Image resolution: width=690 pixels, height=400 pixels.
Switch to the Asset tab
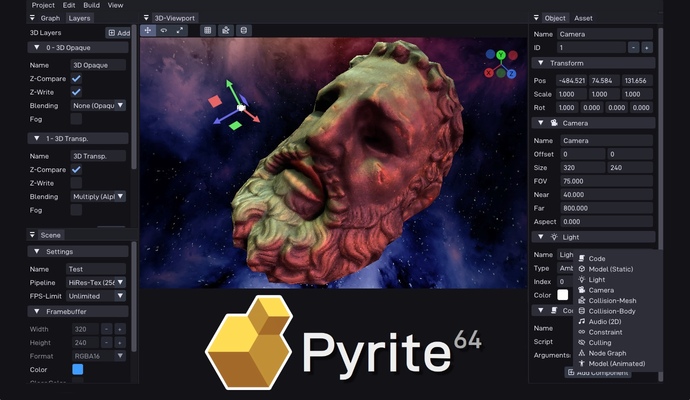583,18
